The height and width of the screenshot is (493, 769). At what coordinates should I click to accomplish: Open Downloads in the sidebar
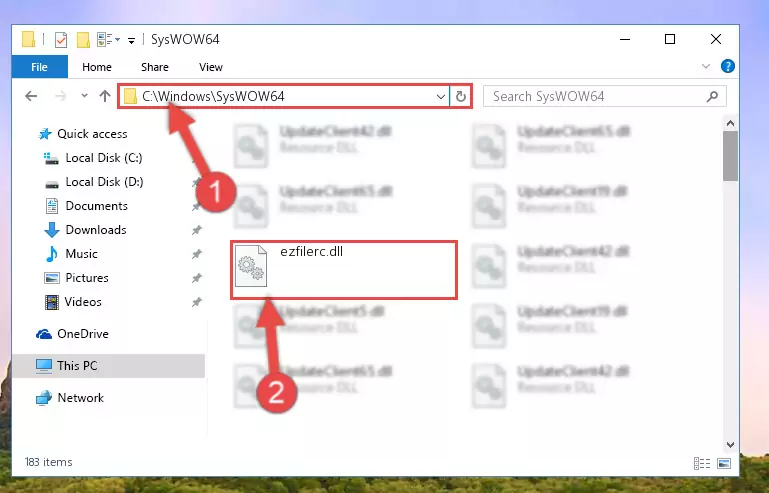(96, 230)
